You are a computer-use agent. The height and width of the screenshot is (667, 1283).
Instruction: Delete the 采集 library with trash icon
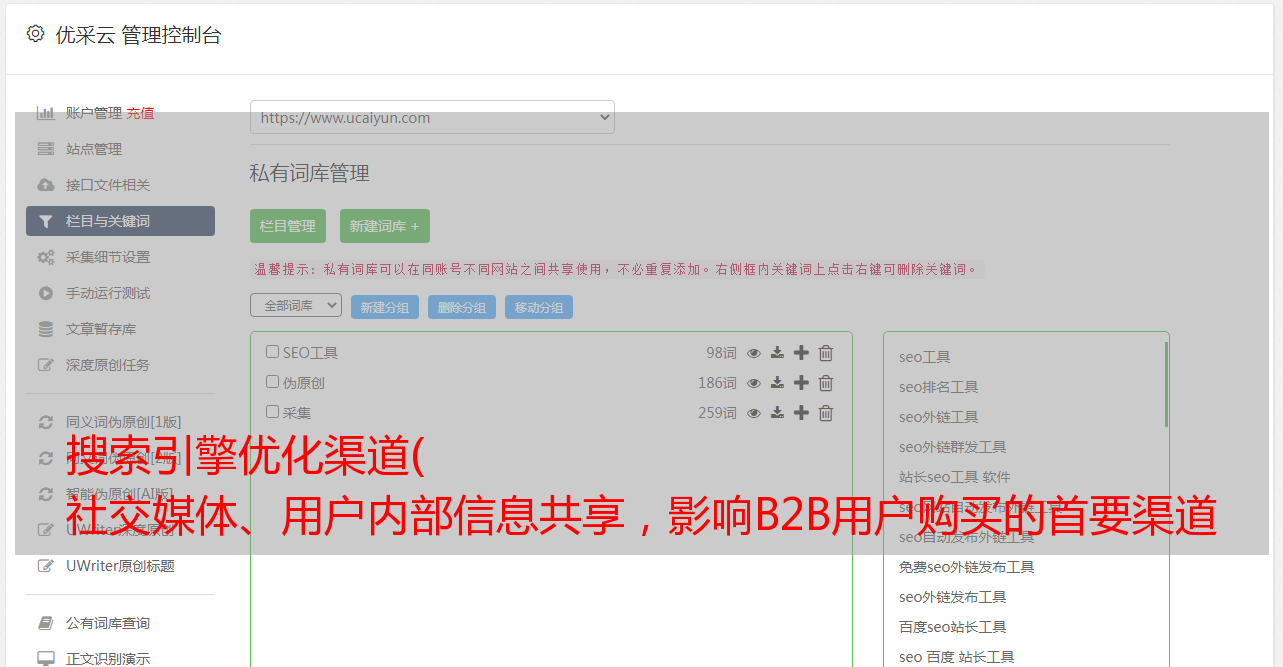tap(826, 413)
